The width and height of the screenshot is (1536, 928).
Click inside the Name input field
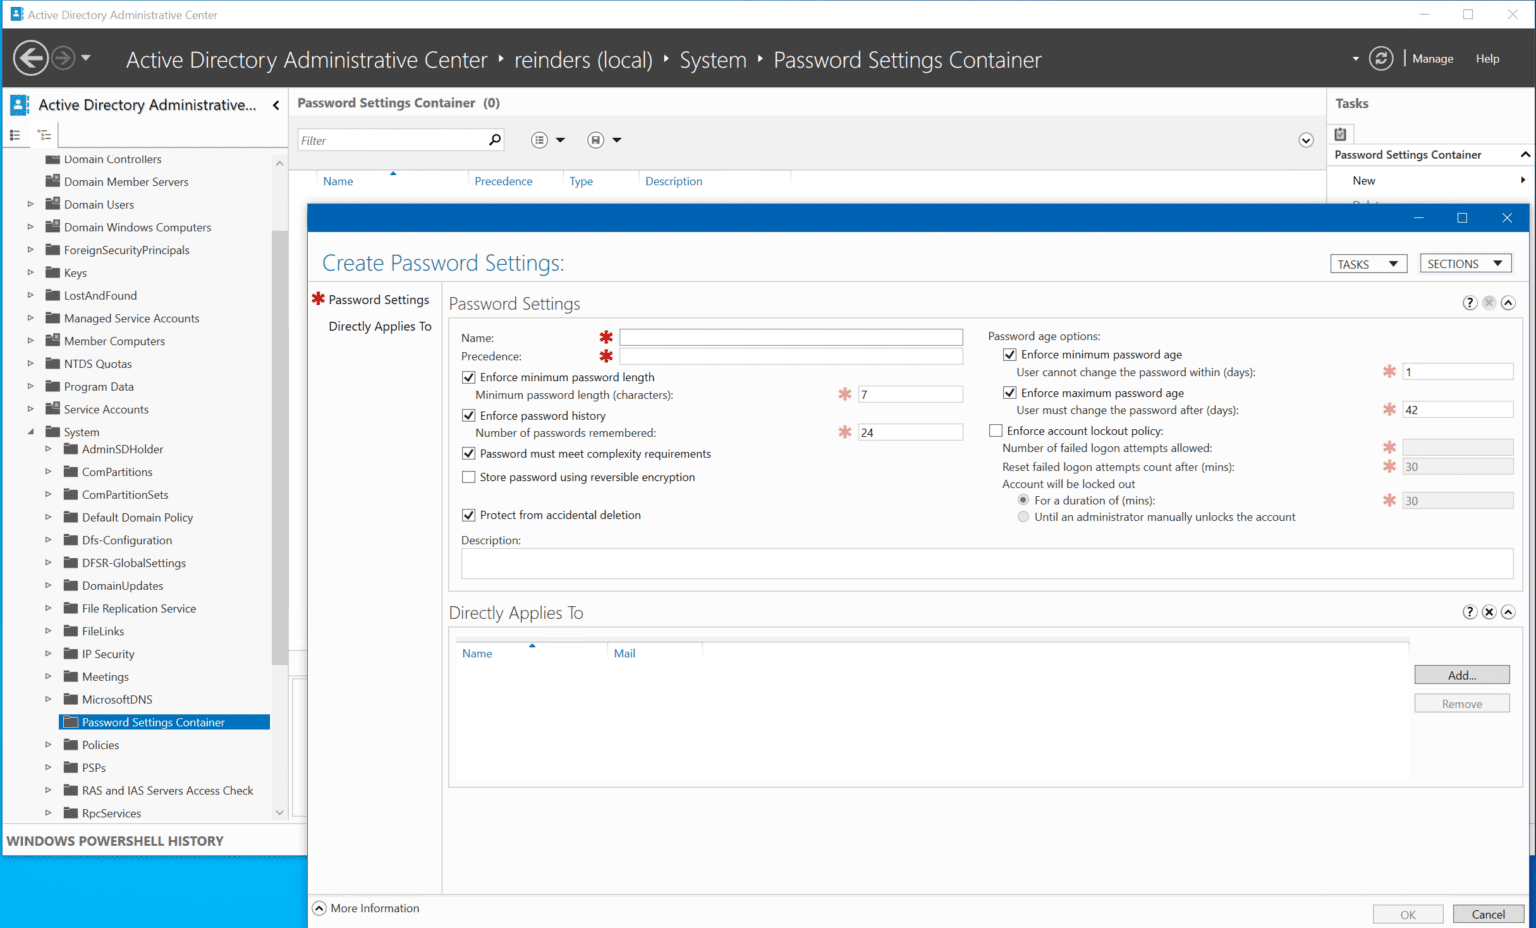[790, 336]
